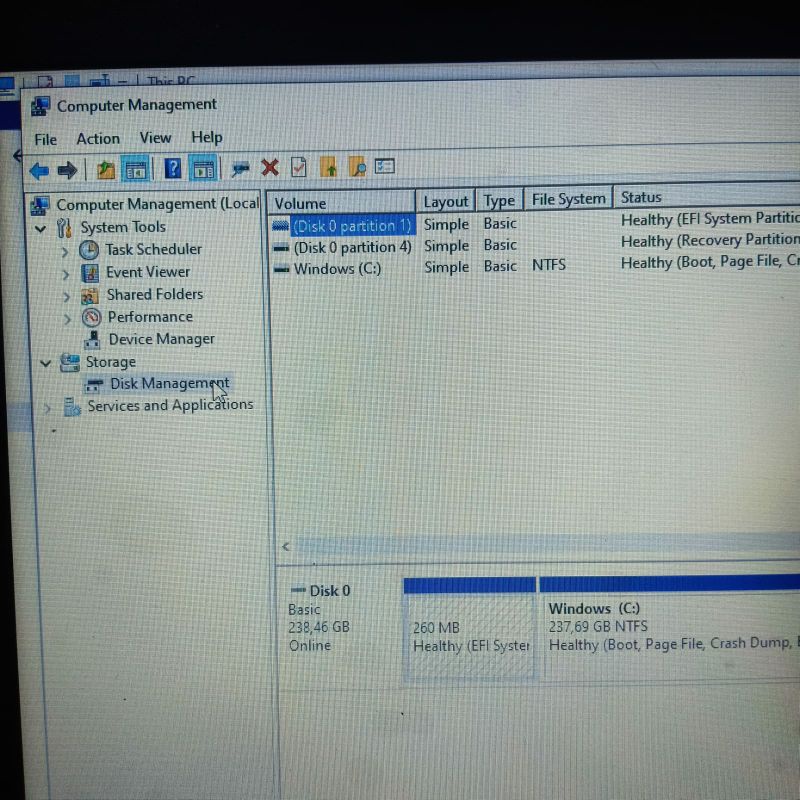Screen dimensions: 800x800
Task: Click the Performance gauge icon
Action: (92, 318)
